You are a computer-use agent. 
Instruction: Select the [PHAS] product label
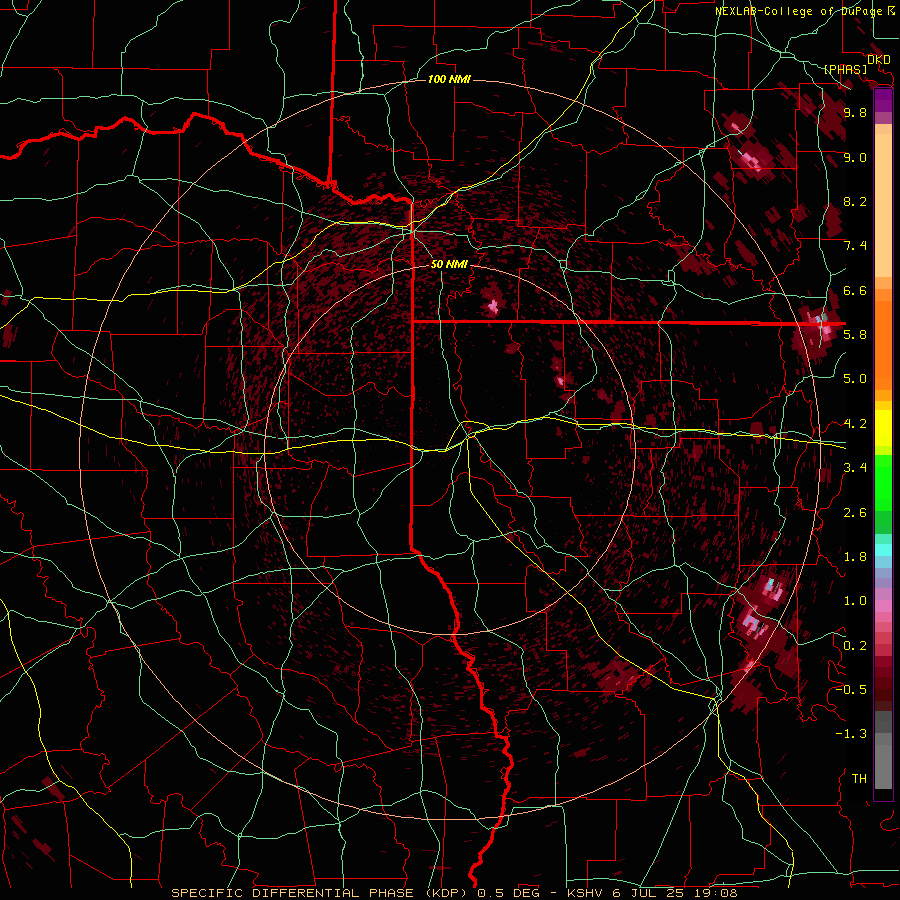845,69
